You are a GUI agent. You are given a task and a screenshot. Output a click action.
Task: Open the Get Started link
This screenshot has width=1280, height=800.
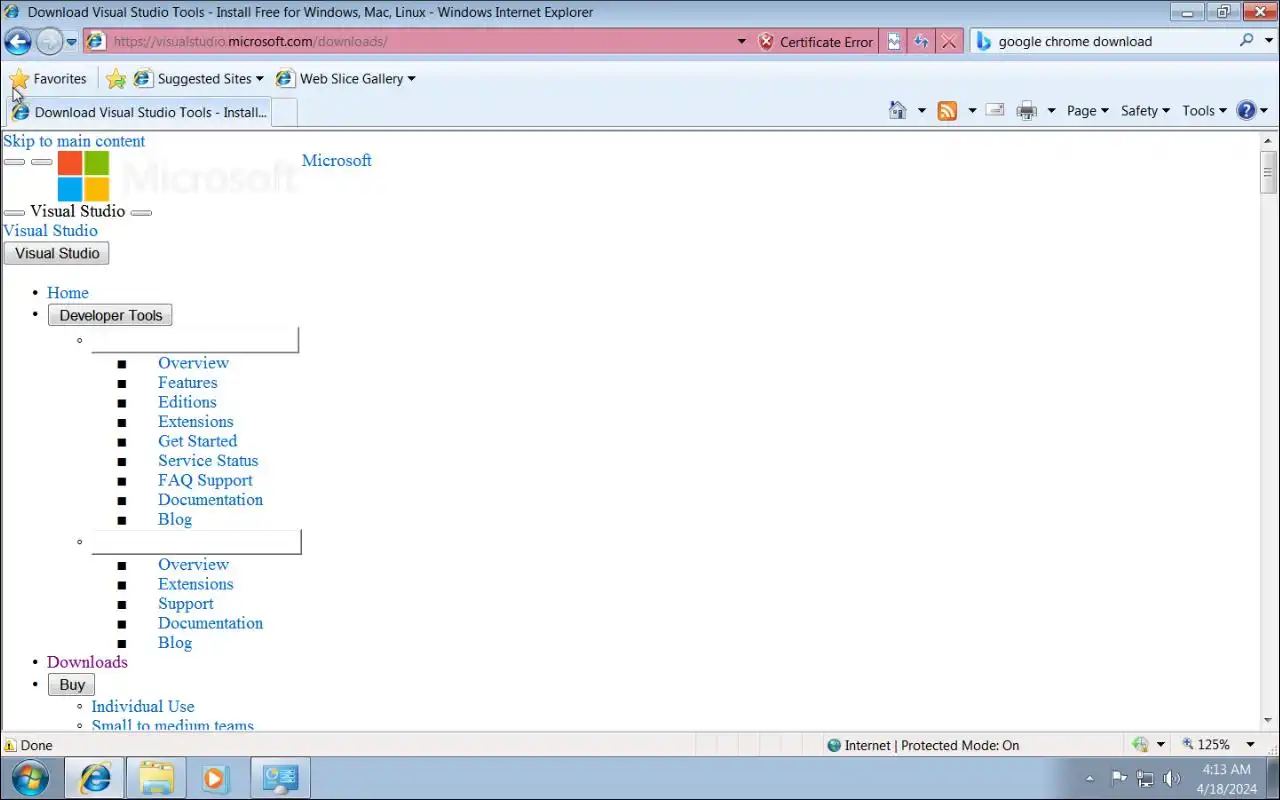(197, 440)
